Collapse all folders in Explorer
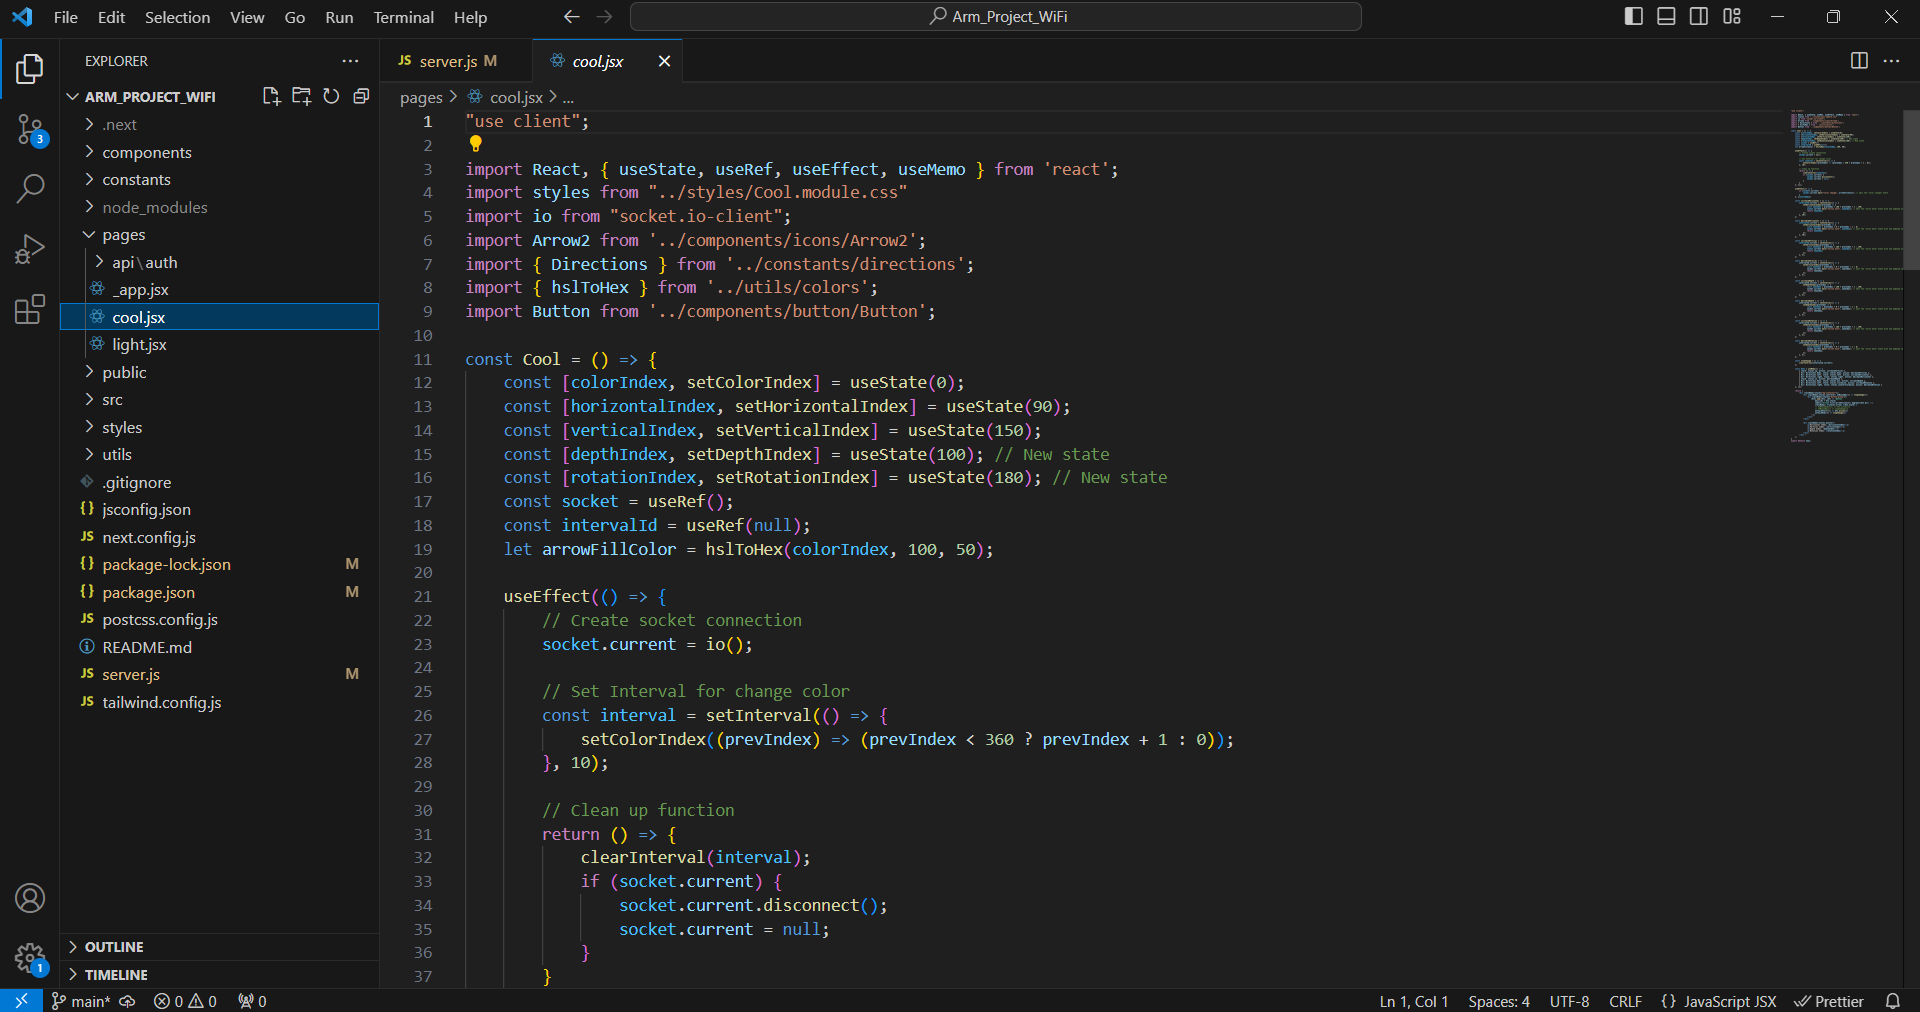 tap(361, 96)
